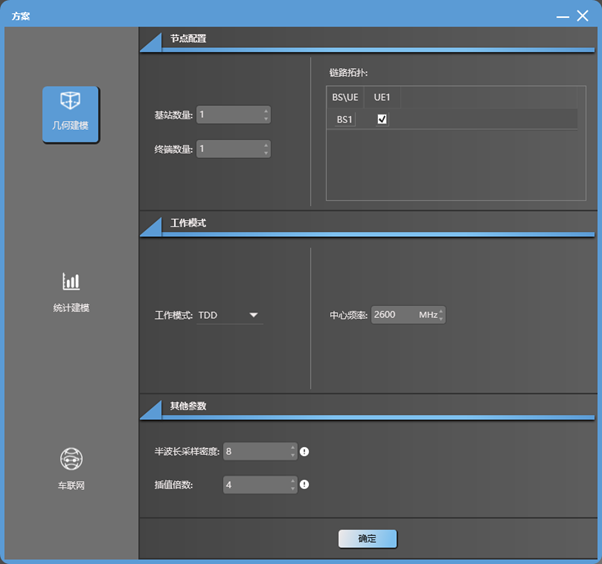
Task: Switch to the 车联网 icon
Action: pyautogui.click(x=70, y=459)
